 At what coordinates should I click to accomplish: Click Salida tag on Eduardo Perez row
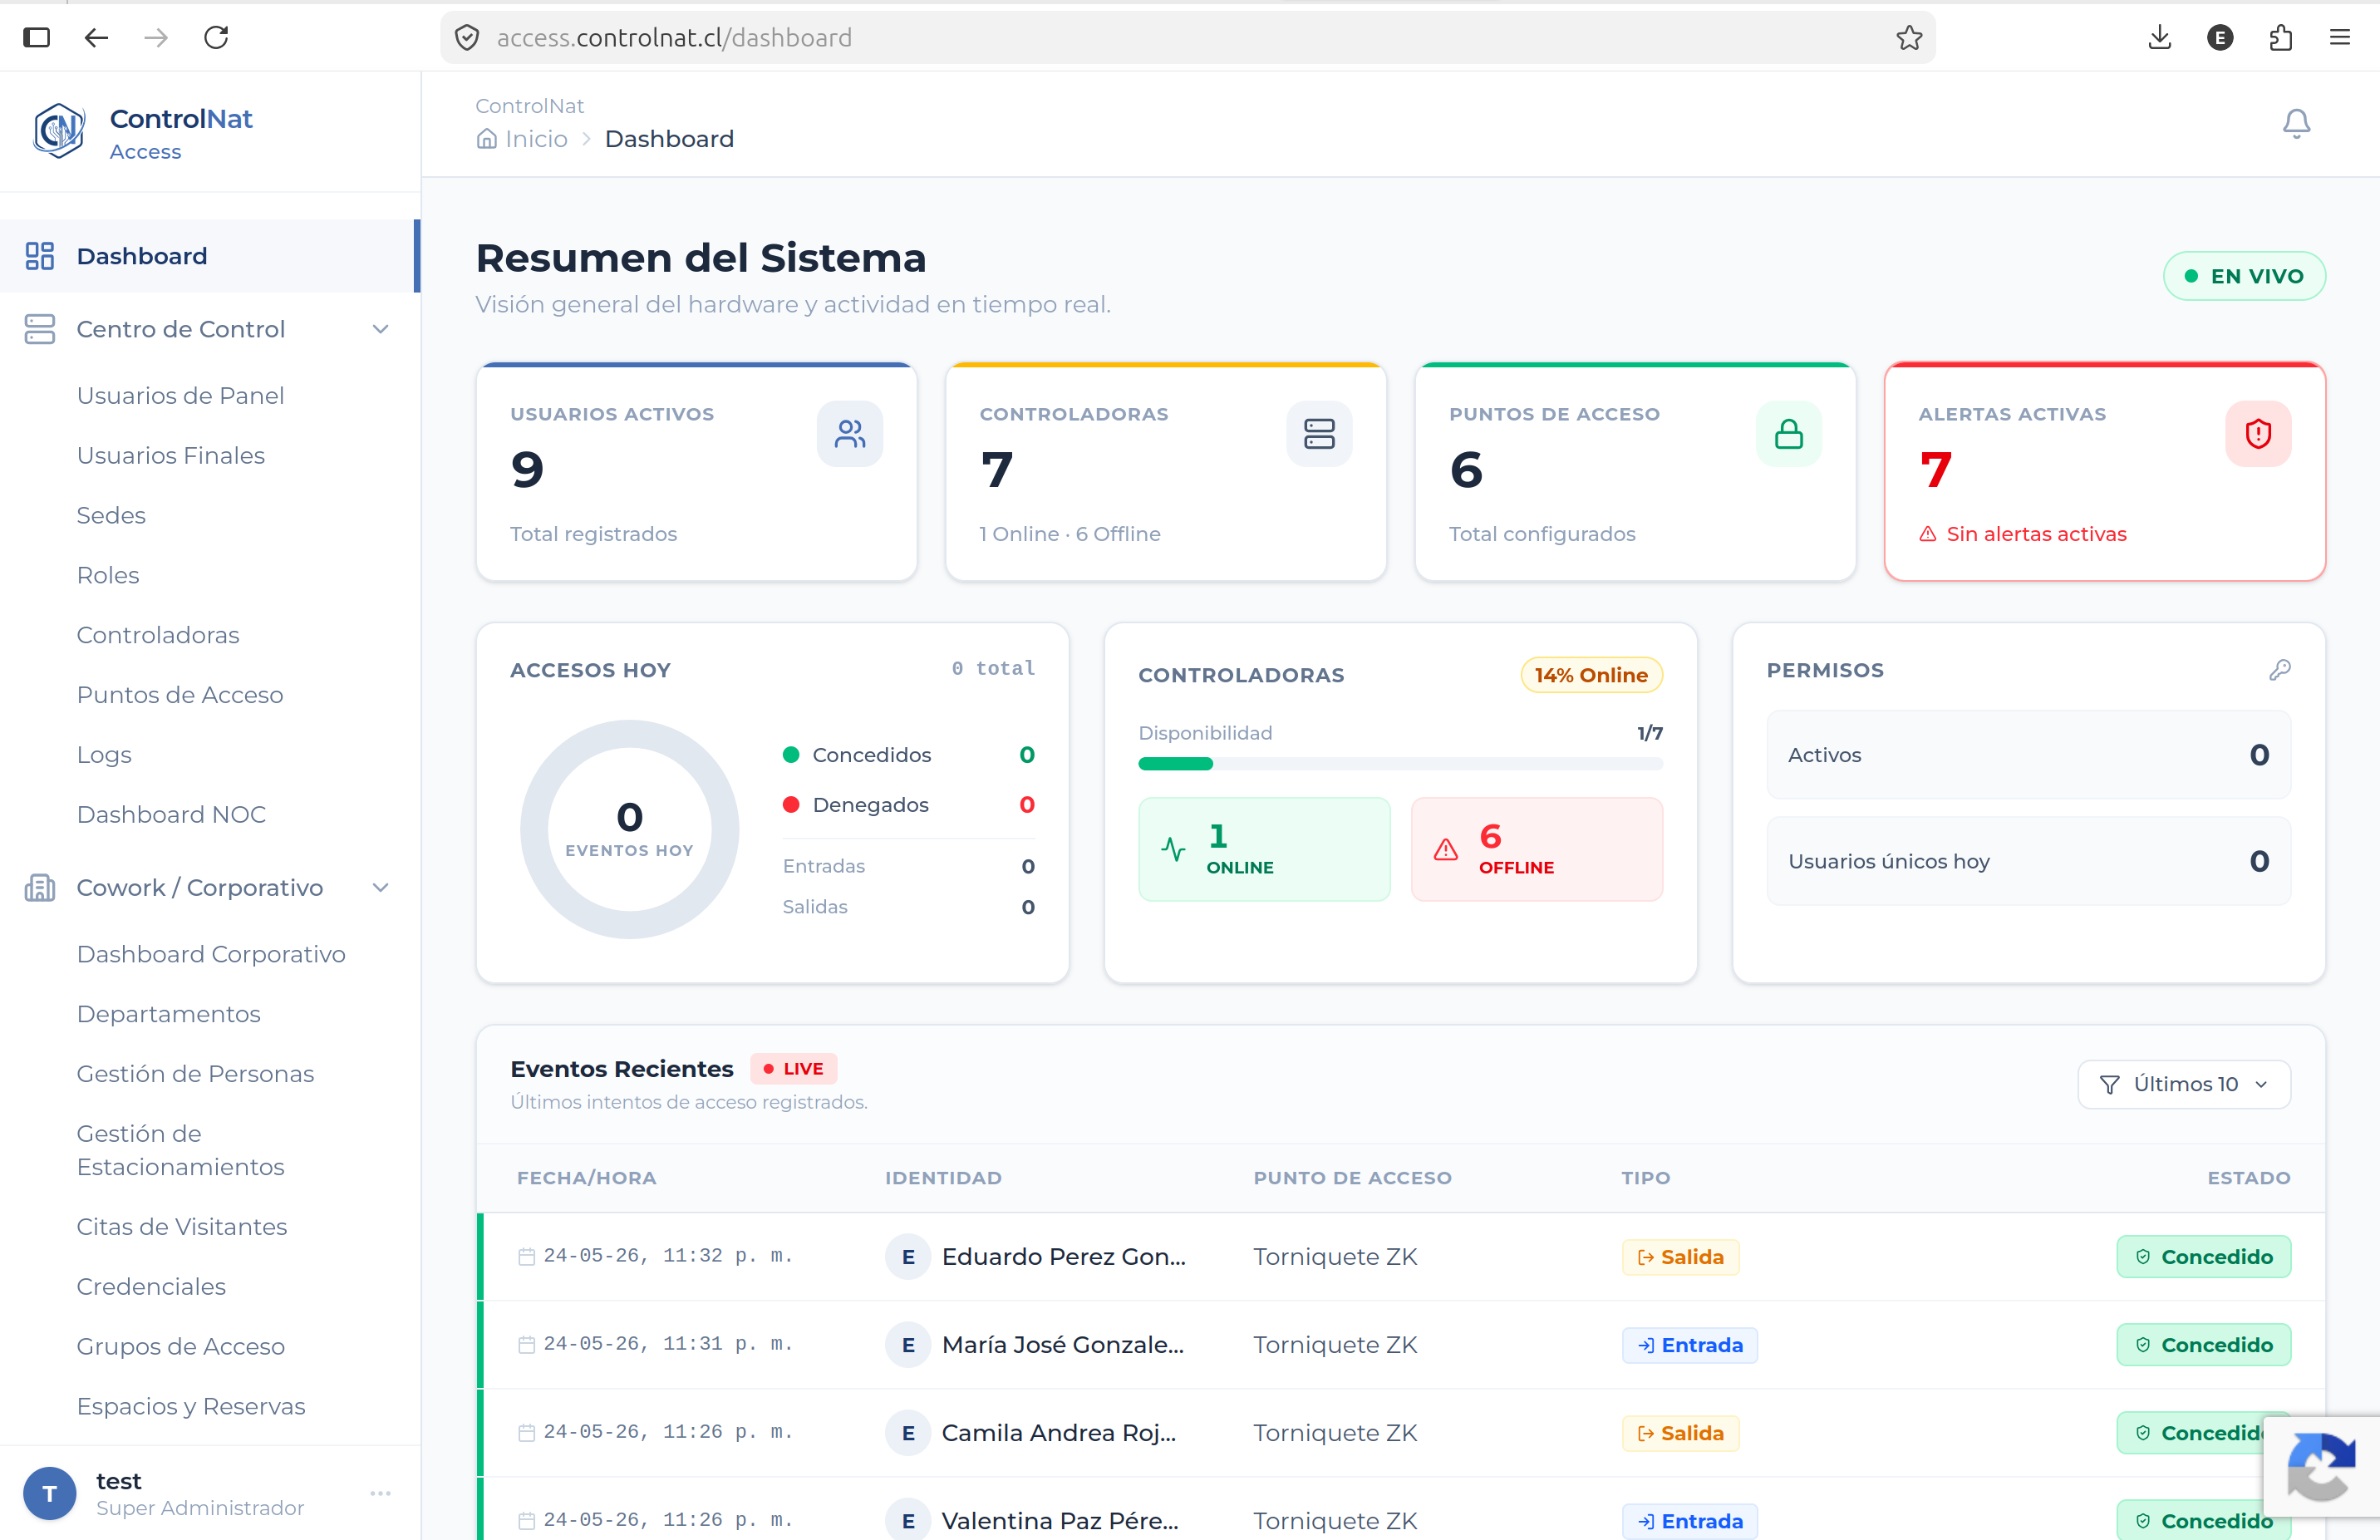tap(1680, 1257)
